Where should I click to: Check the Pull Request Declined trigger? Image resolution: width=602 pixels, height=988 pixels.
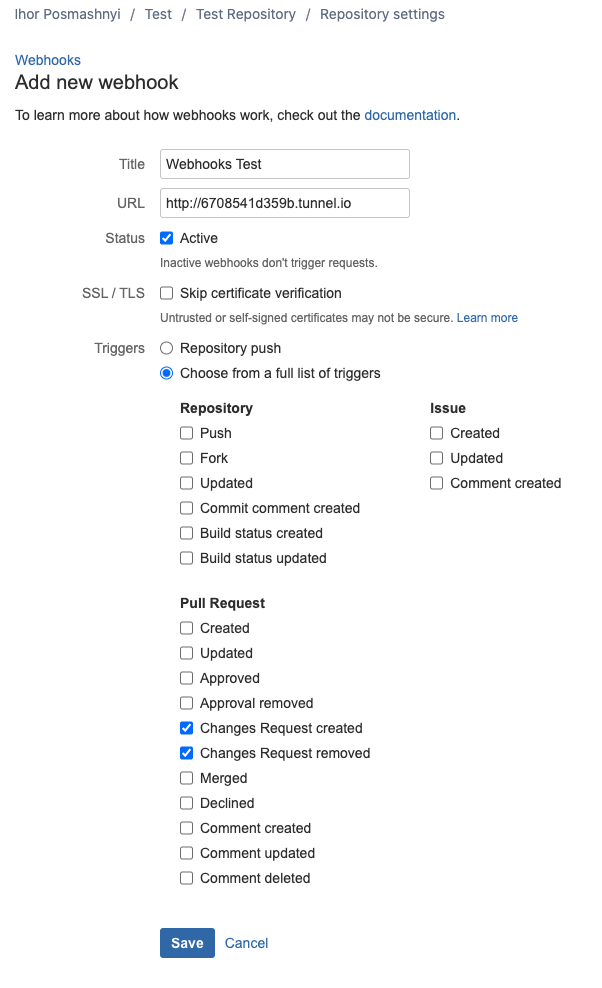pyautogui.click(x=186, y=803)
